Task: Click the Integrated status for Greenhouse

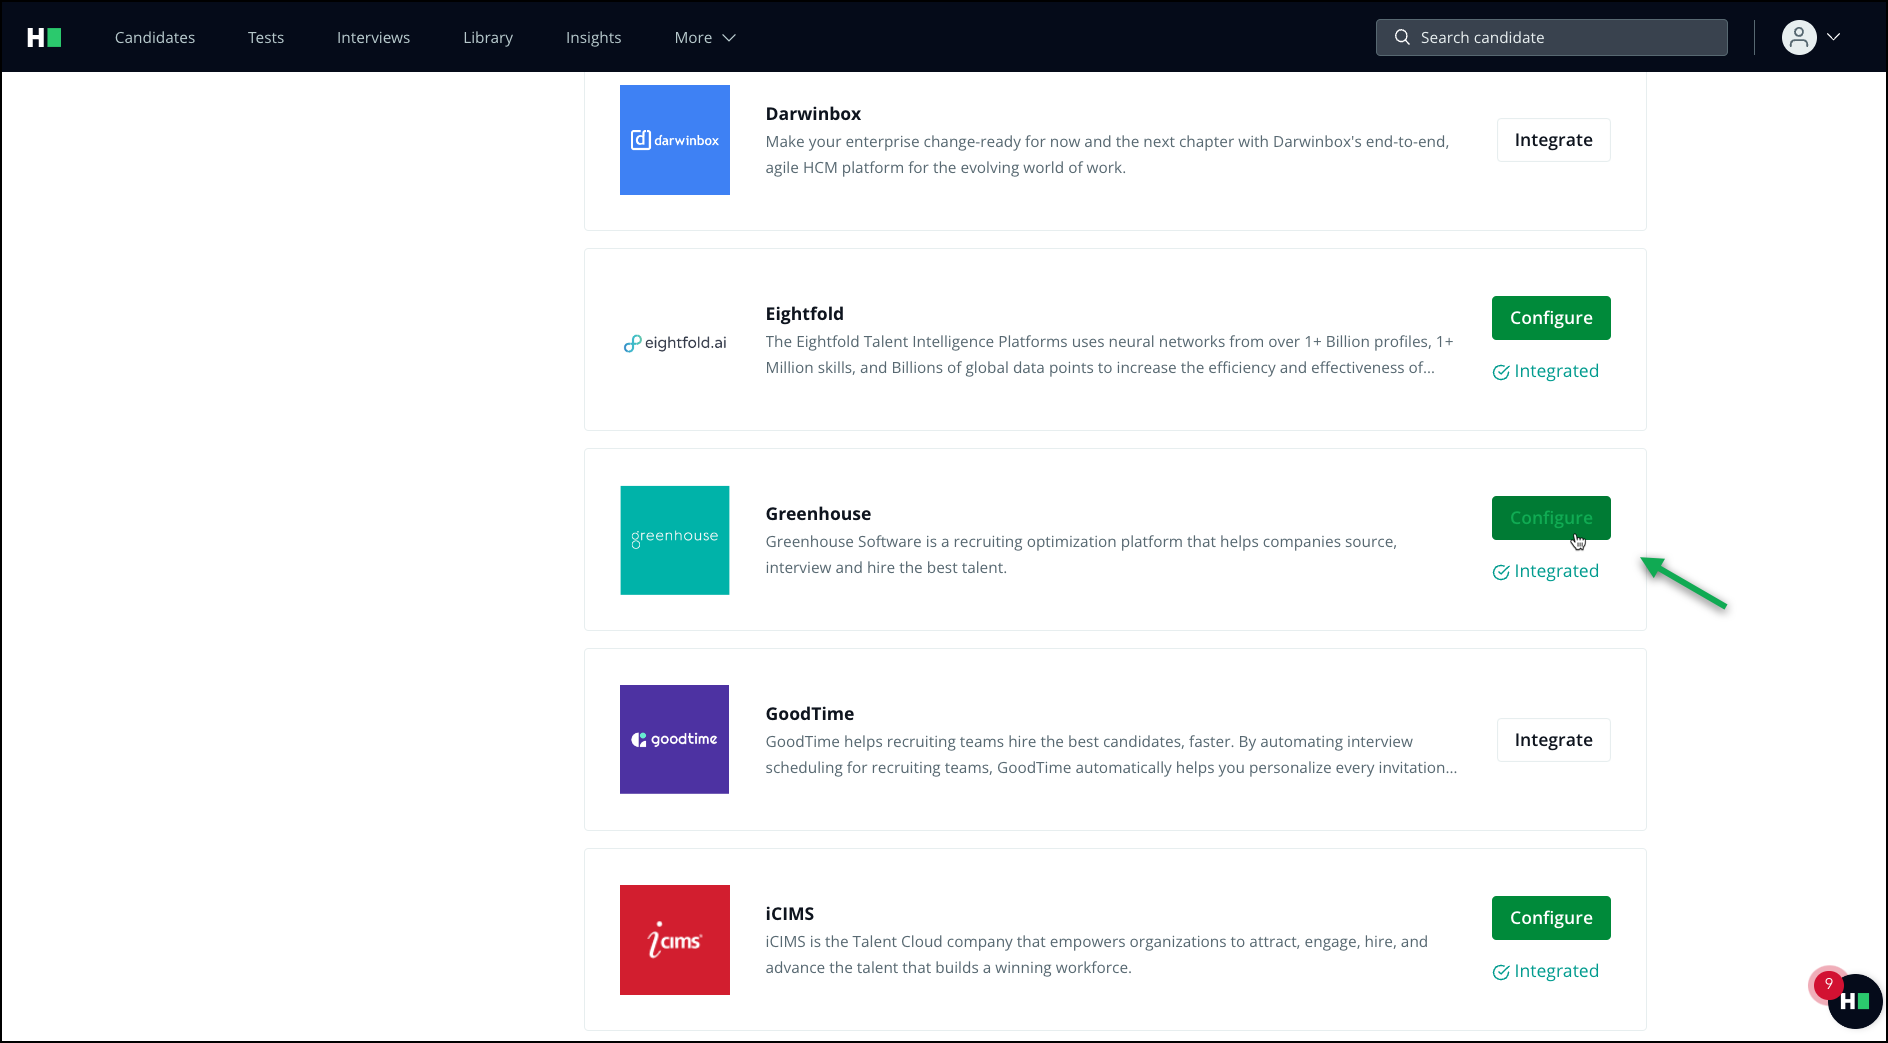Action: tap(1546, 571)
